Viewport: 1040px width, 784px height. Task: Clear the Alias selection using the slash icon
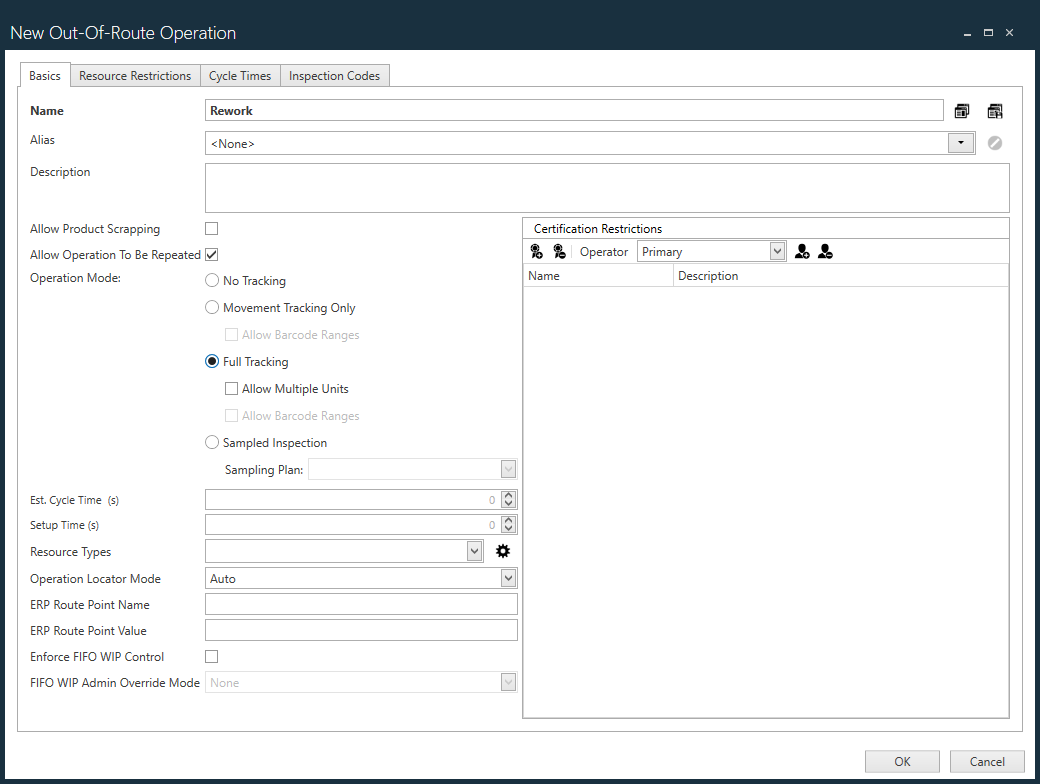pyautogui.click(x=994, y=143)
